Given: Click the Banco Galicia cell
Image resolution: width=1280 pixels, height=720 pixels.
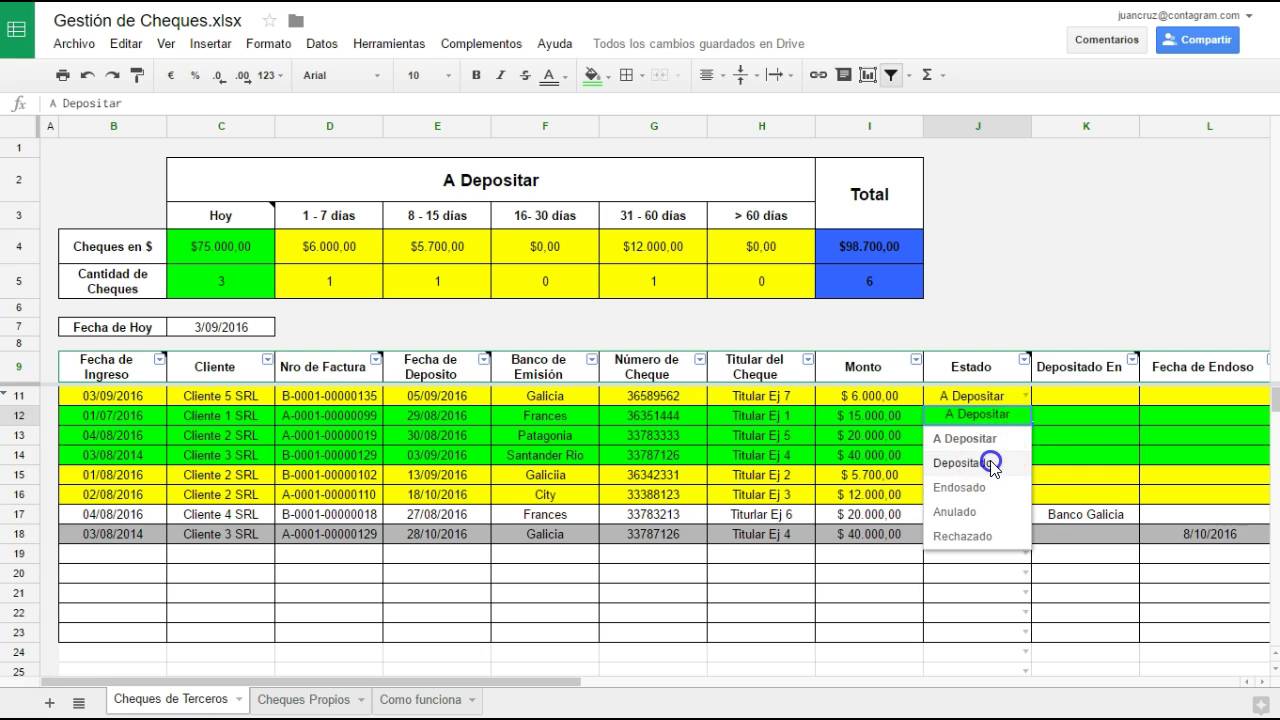Looking at the screenshot, I should click(1086, 514).
